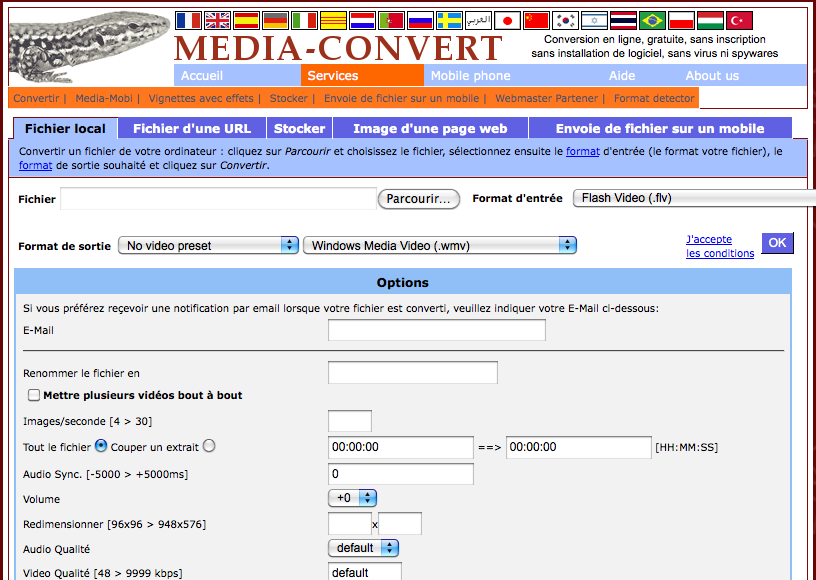
Task: Click the Redimensionner width field
Action: 350,524
